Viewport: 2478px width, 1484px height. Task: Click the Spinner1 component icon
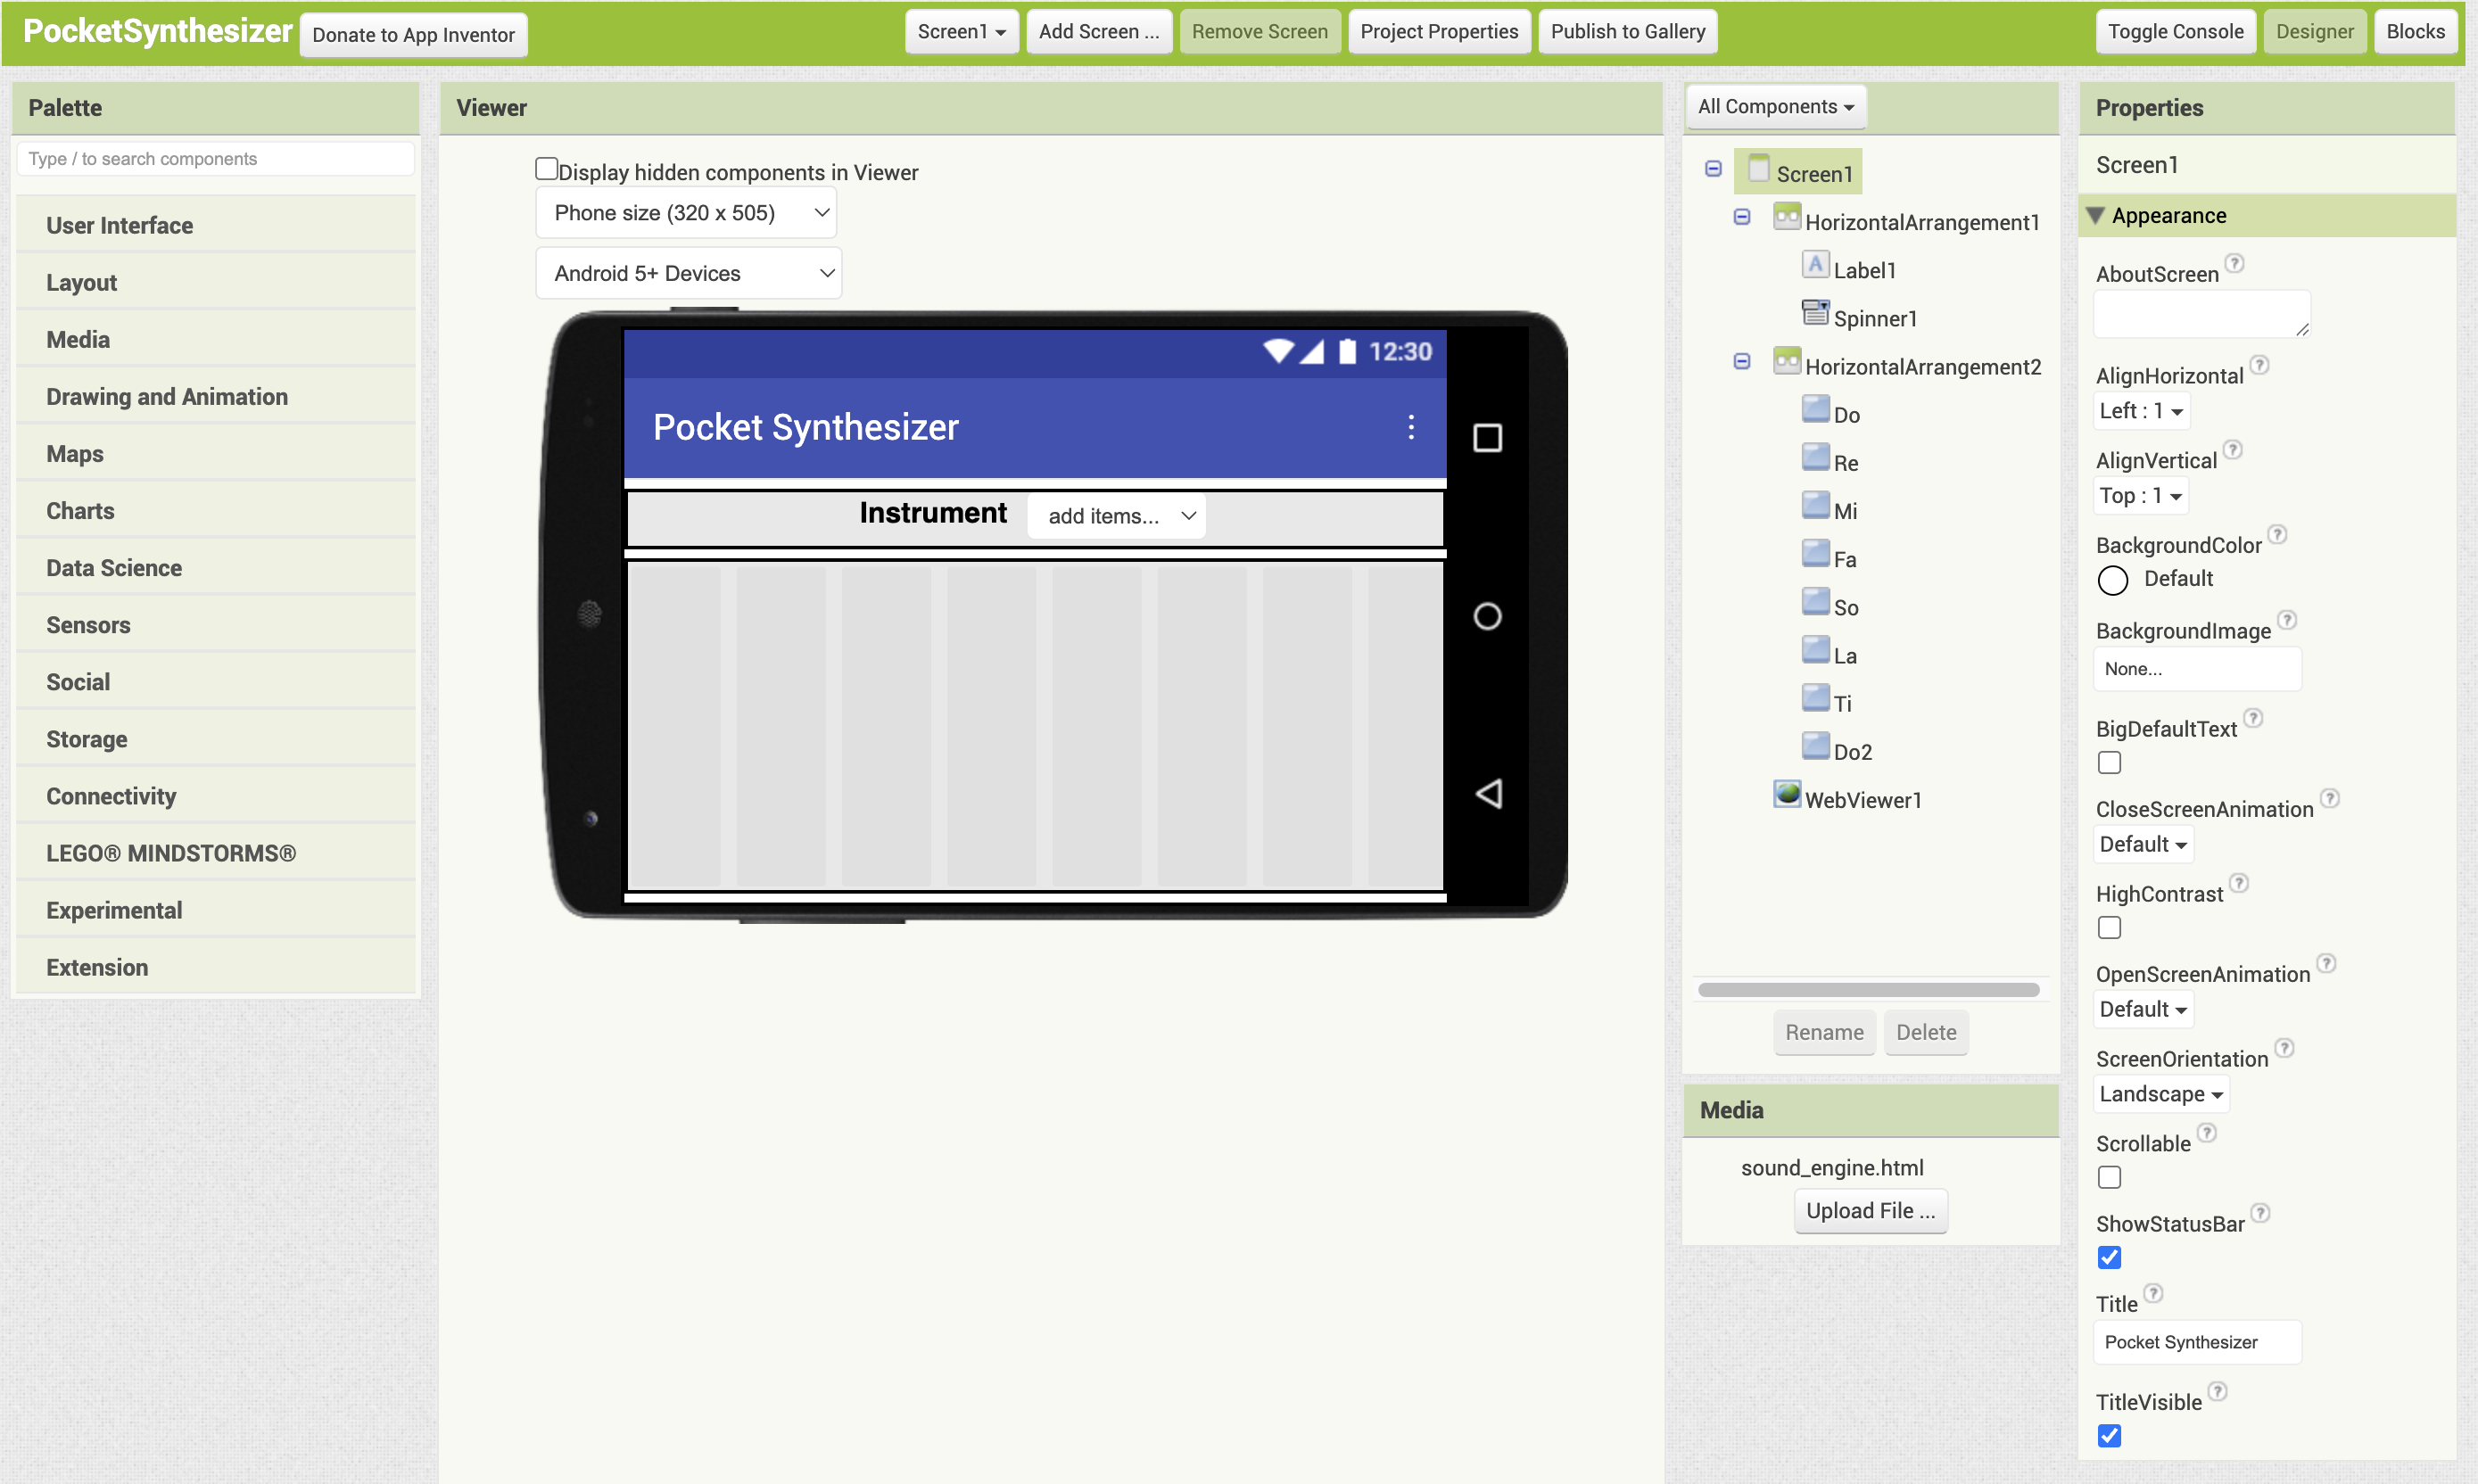coord(1815,314)
